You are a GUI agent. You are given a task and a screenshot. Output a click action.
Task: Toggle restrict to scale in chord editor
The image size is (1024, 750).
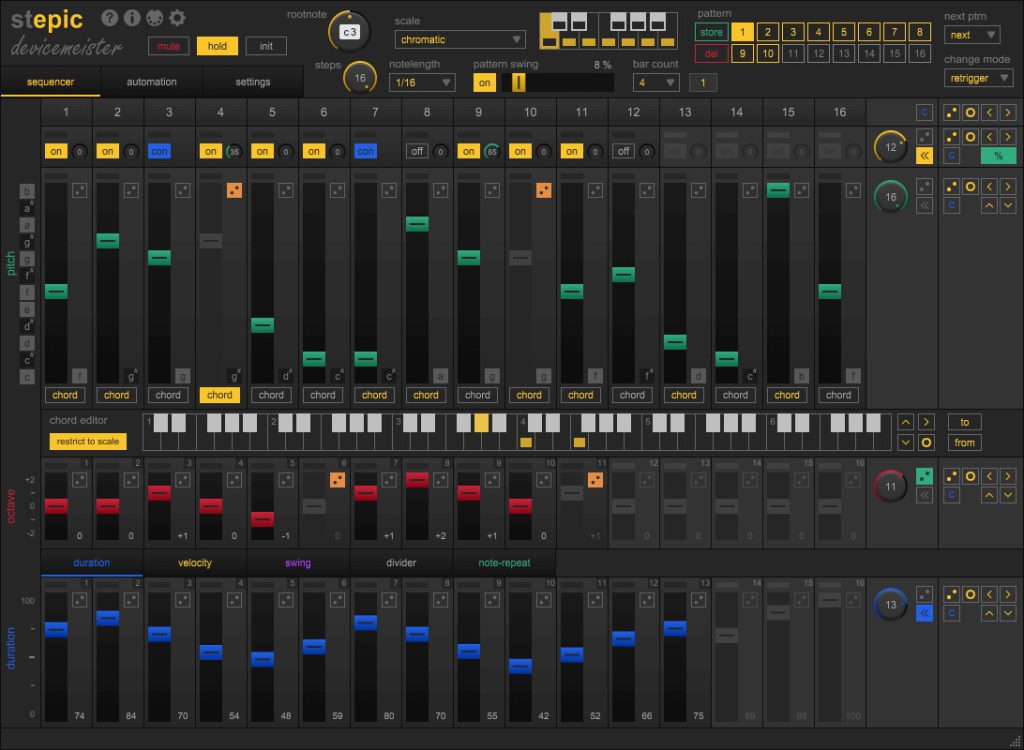point(88,441)
